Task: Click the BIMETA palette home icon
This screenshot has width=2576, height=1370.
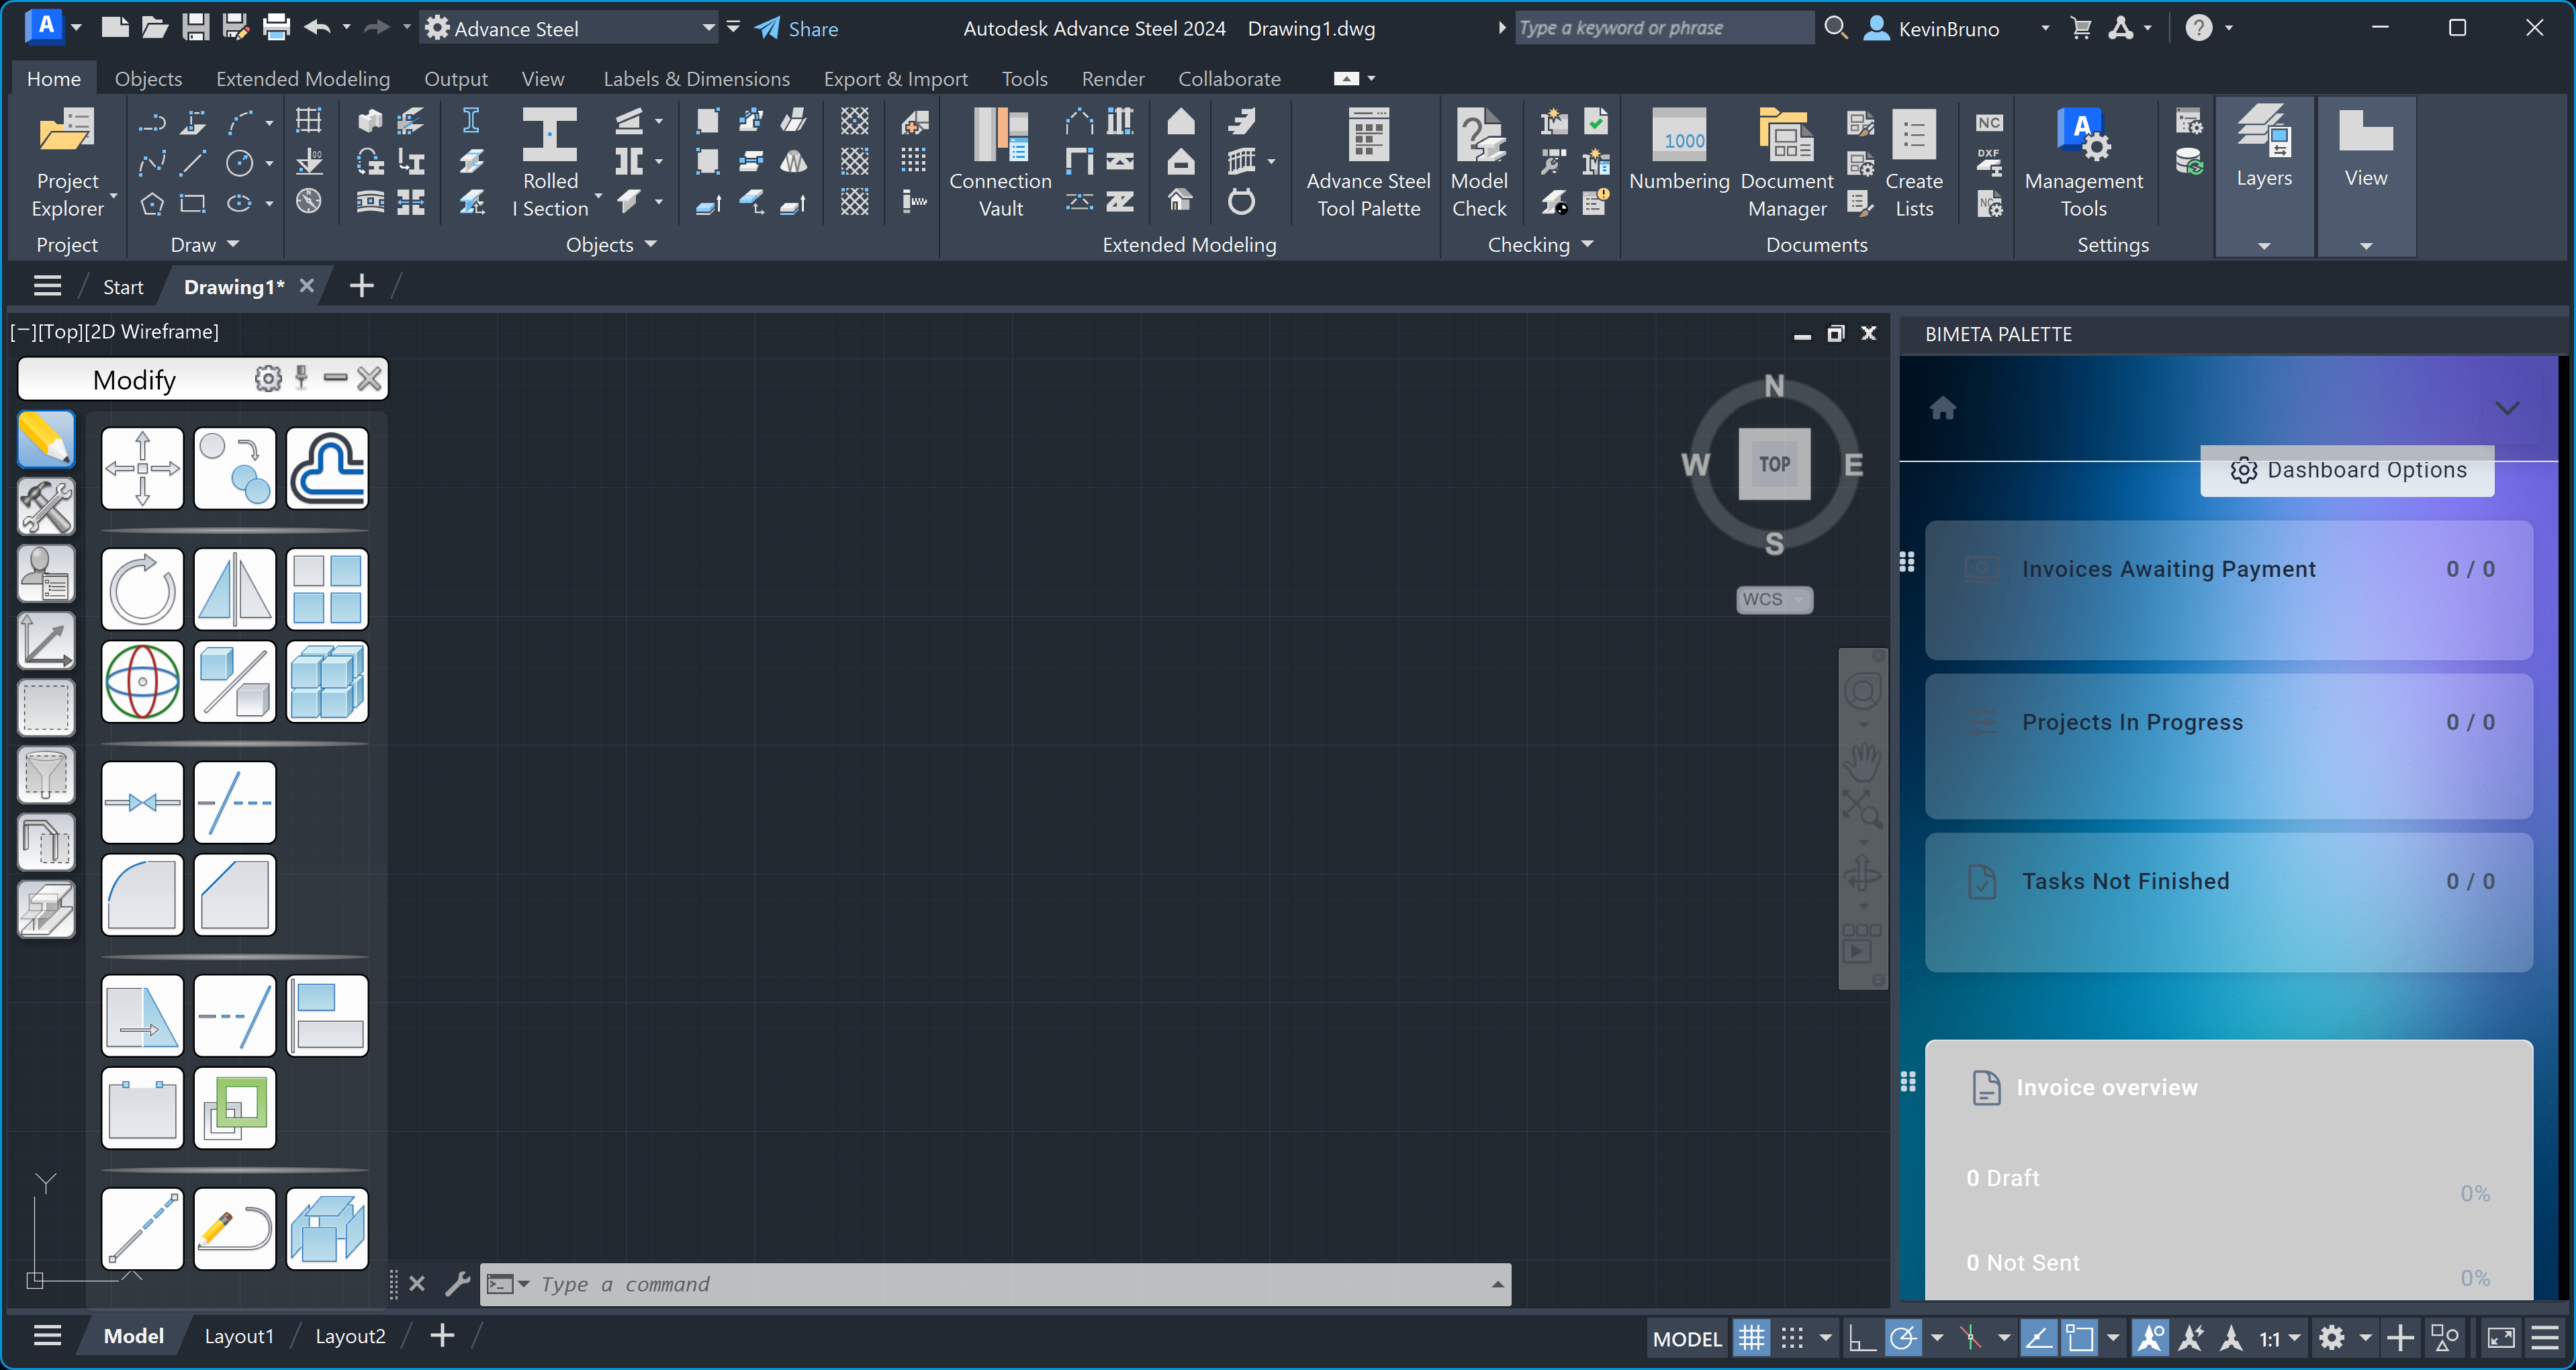Action: tap(1942, 408)
